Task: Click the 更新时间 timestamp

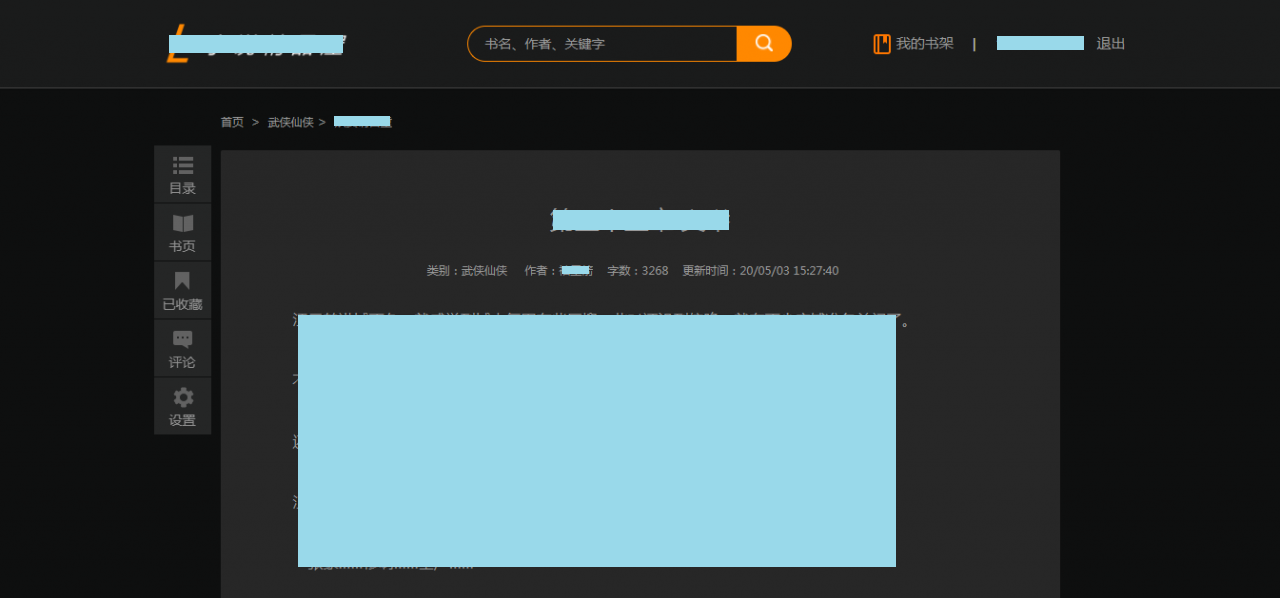Action: tap(788, 271)
